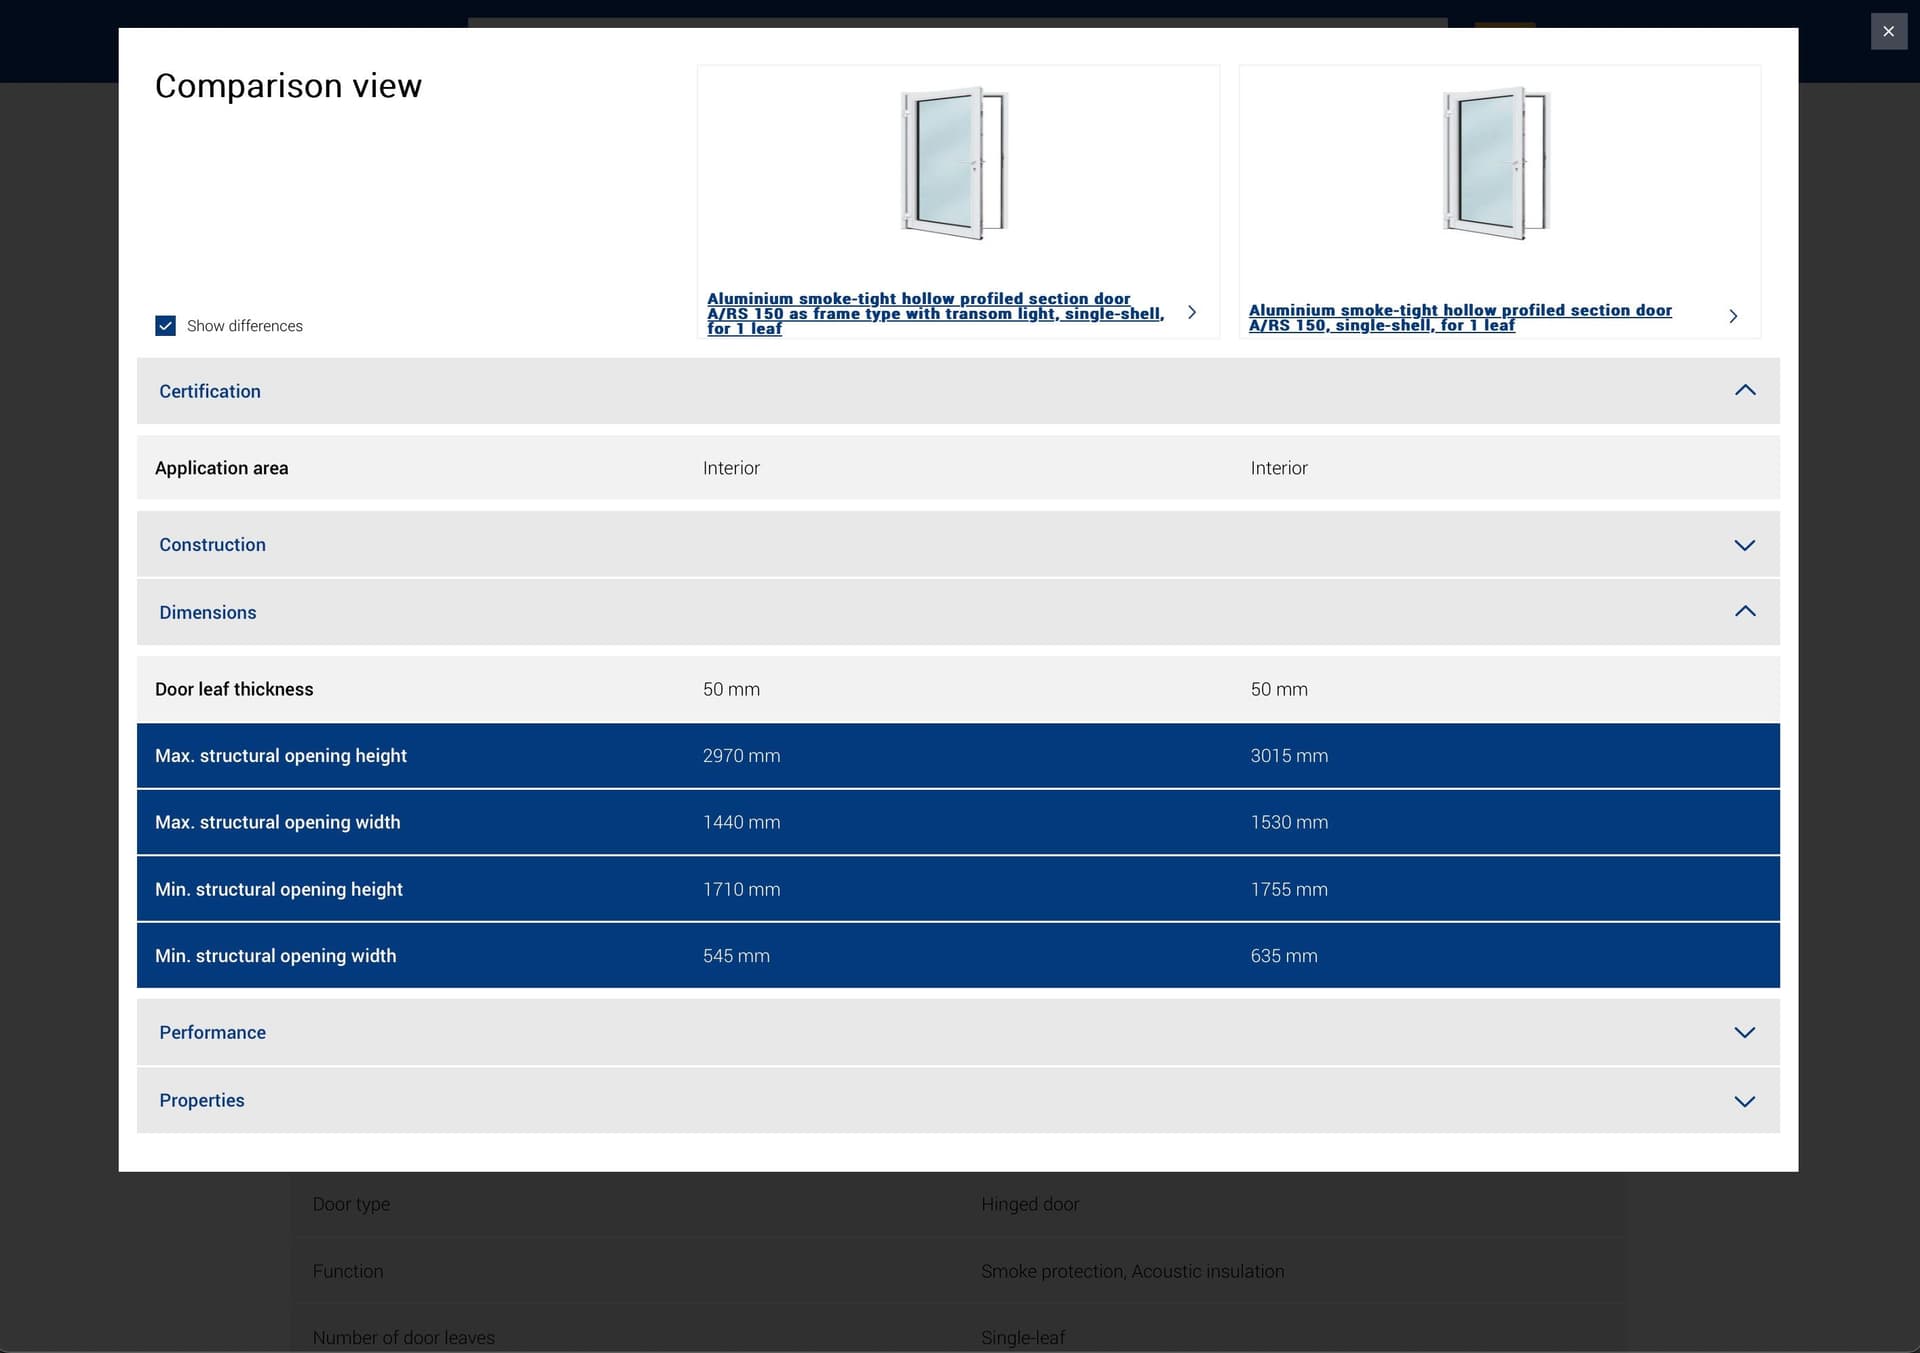Click the 1440 mm value
1920x1353 pixels.
tap(741, 822)
